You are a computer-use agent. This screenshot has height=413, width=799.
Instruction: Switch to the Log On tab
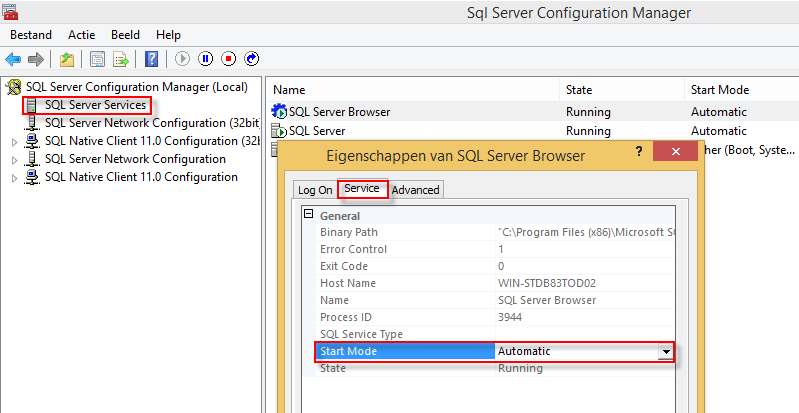click(x=315, y=190)
